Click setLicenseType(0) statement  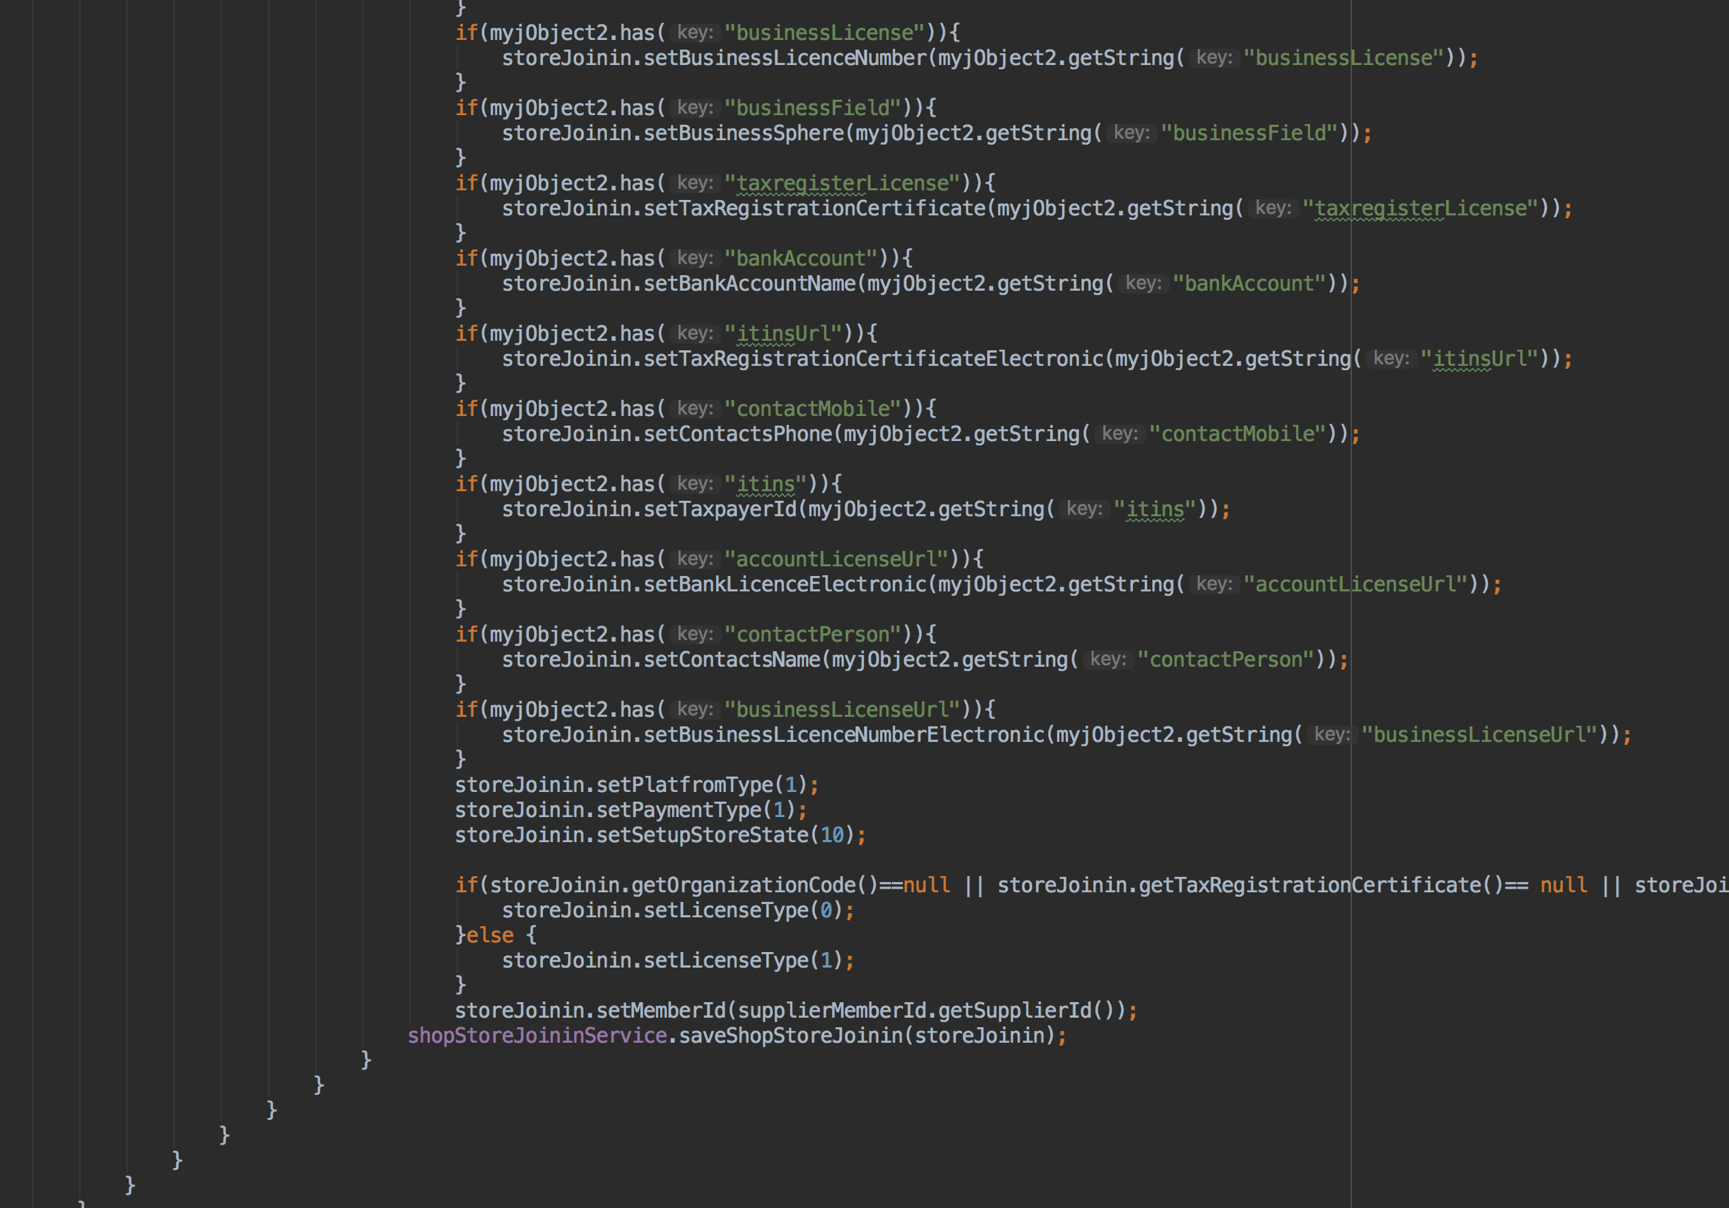[x=678, y=910]
